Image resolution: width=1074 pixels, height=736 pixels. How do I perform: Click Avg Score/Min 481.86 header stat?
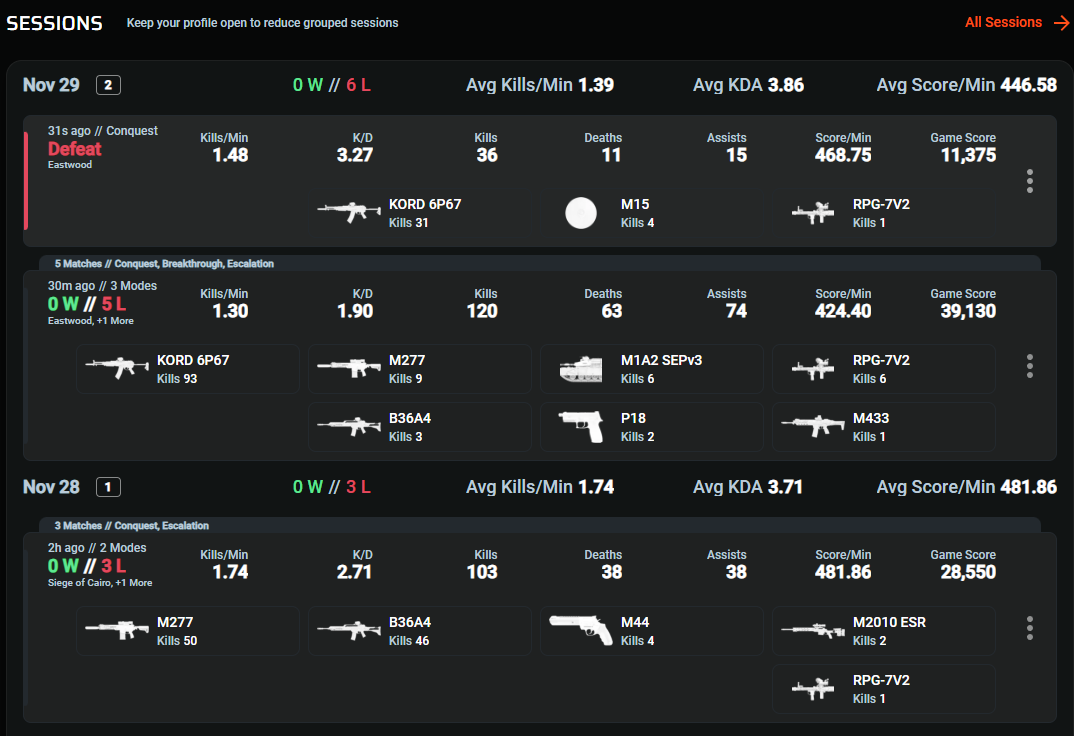coord(966,487)
